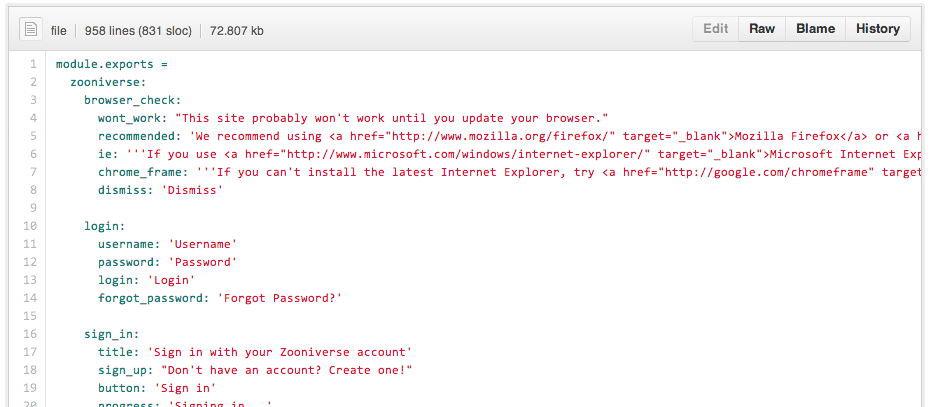Select line number 10
Image resolution: width=931 pixels, height=407 pixels.
coord(31,226)
